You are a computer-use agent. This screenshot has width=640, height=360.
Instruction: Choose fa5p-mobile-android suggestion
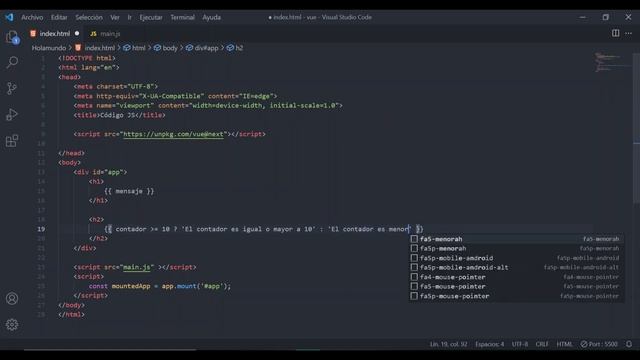[x=516, y=258]
